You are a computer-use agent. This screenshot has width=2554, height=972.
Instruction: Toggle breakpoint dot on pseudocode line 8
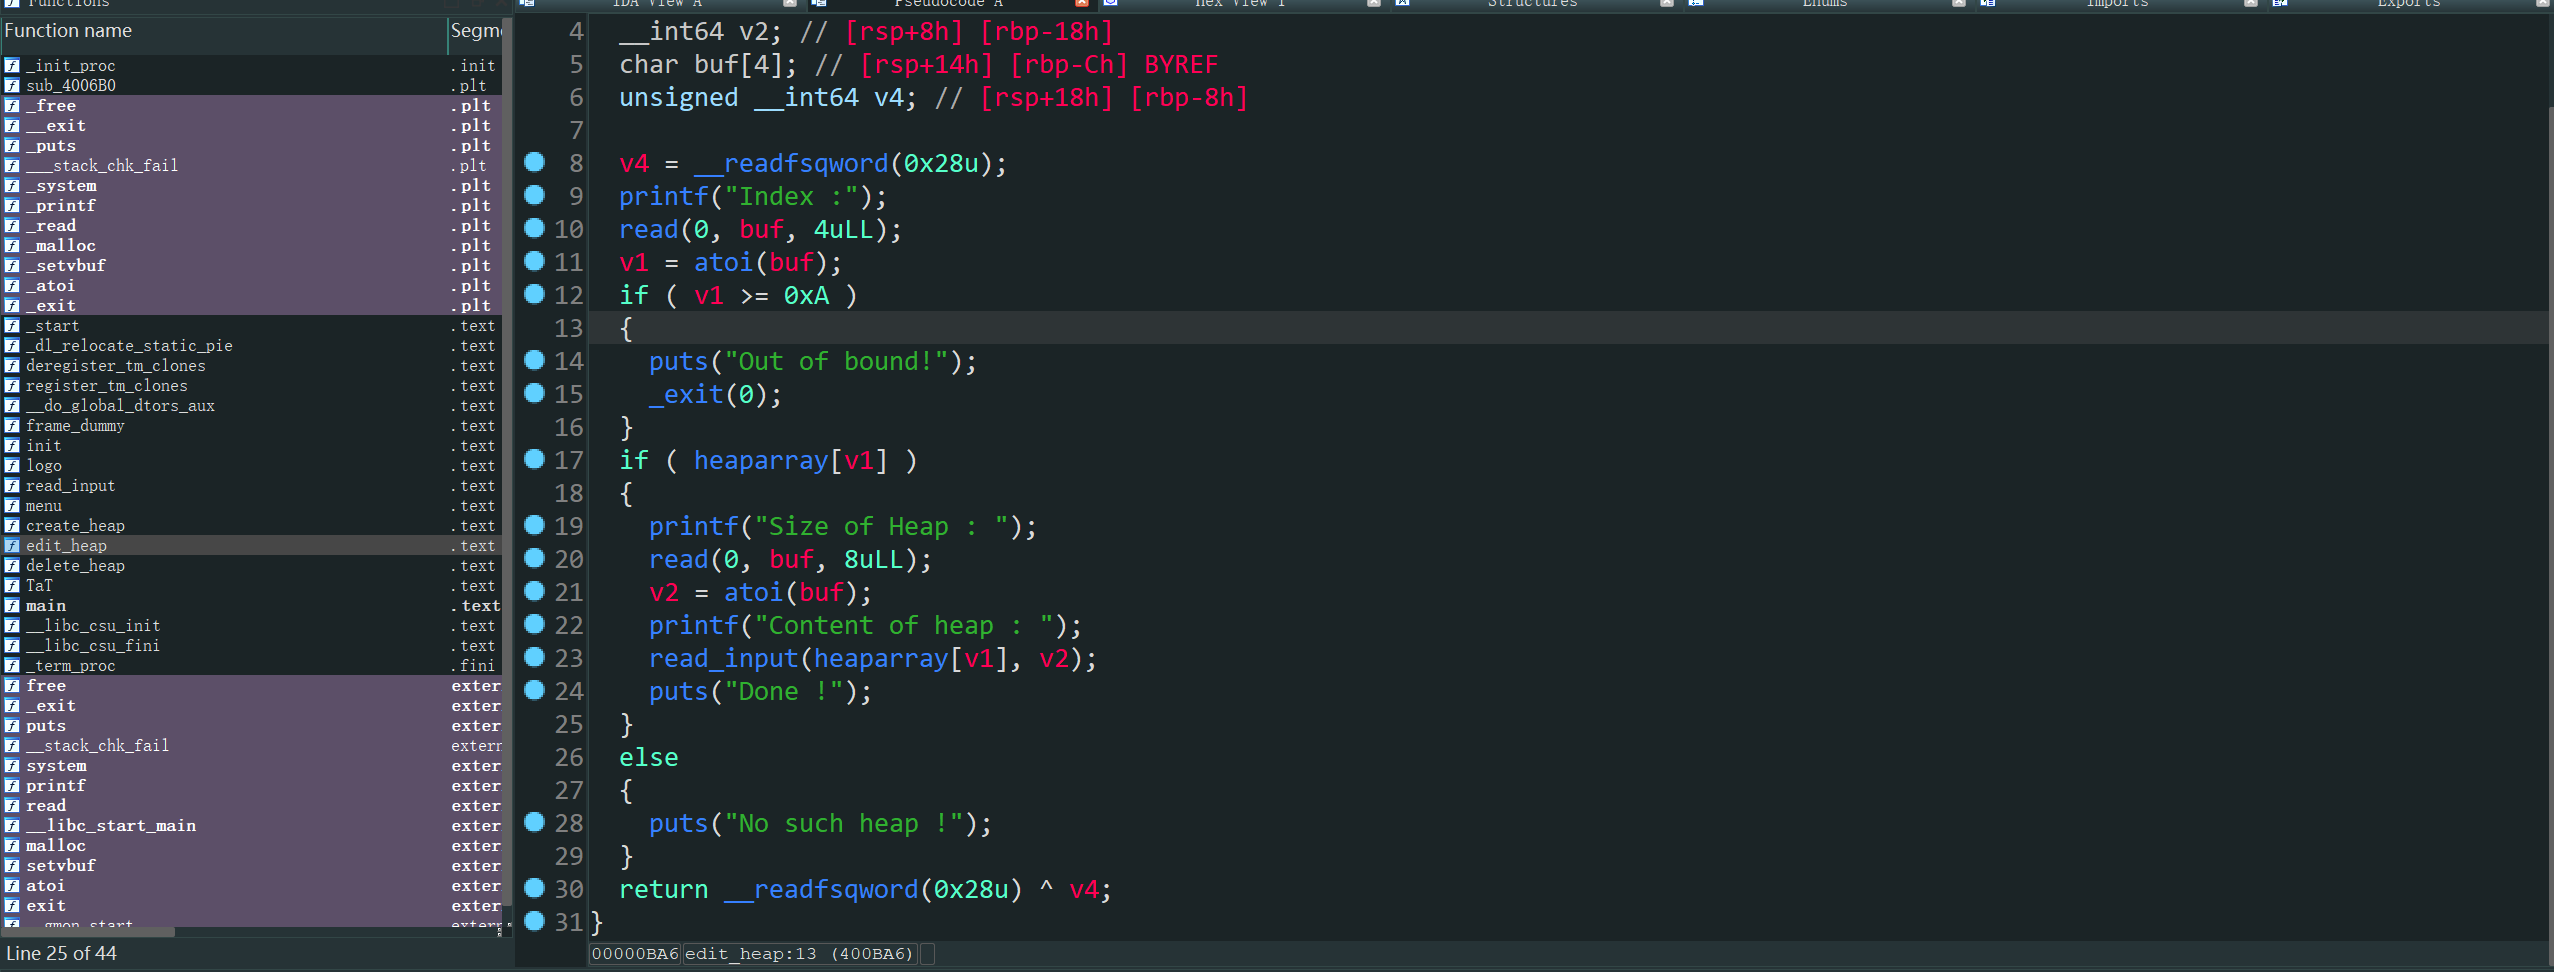pos(535,162)
